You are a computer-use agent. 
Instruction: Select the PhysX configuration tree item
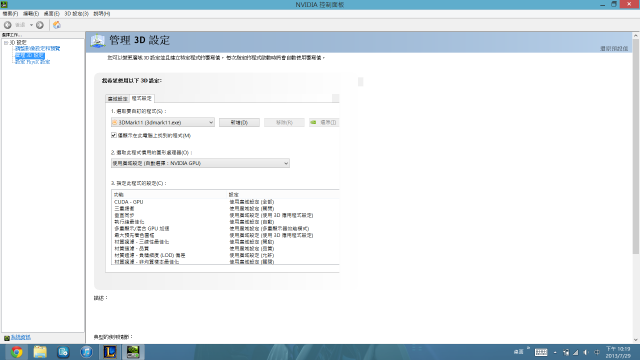pos(33,62)
